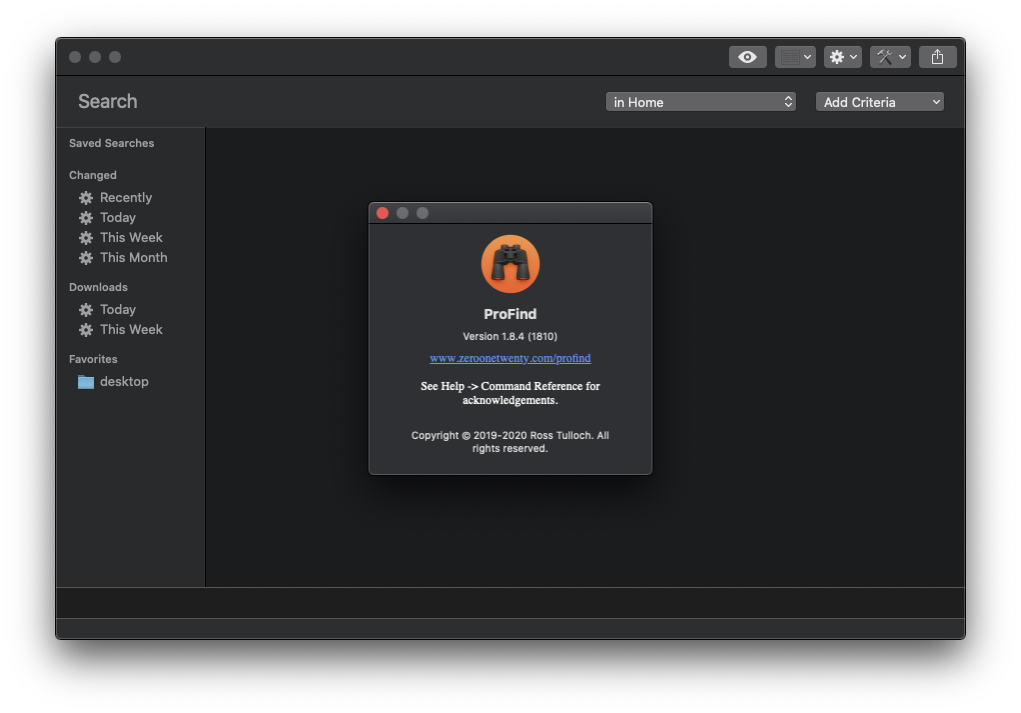Click the Changed section header
Screen dimensions: 1021x713
pos(92,175)
